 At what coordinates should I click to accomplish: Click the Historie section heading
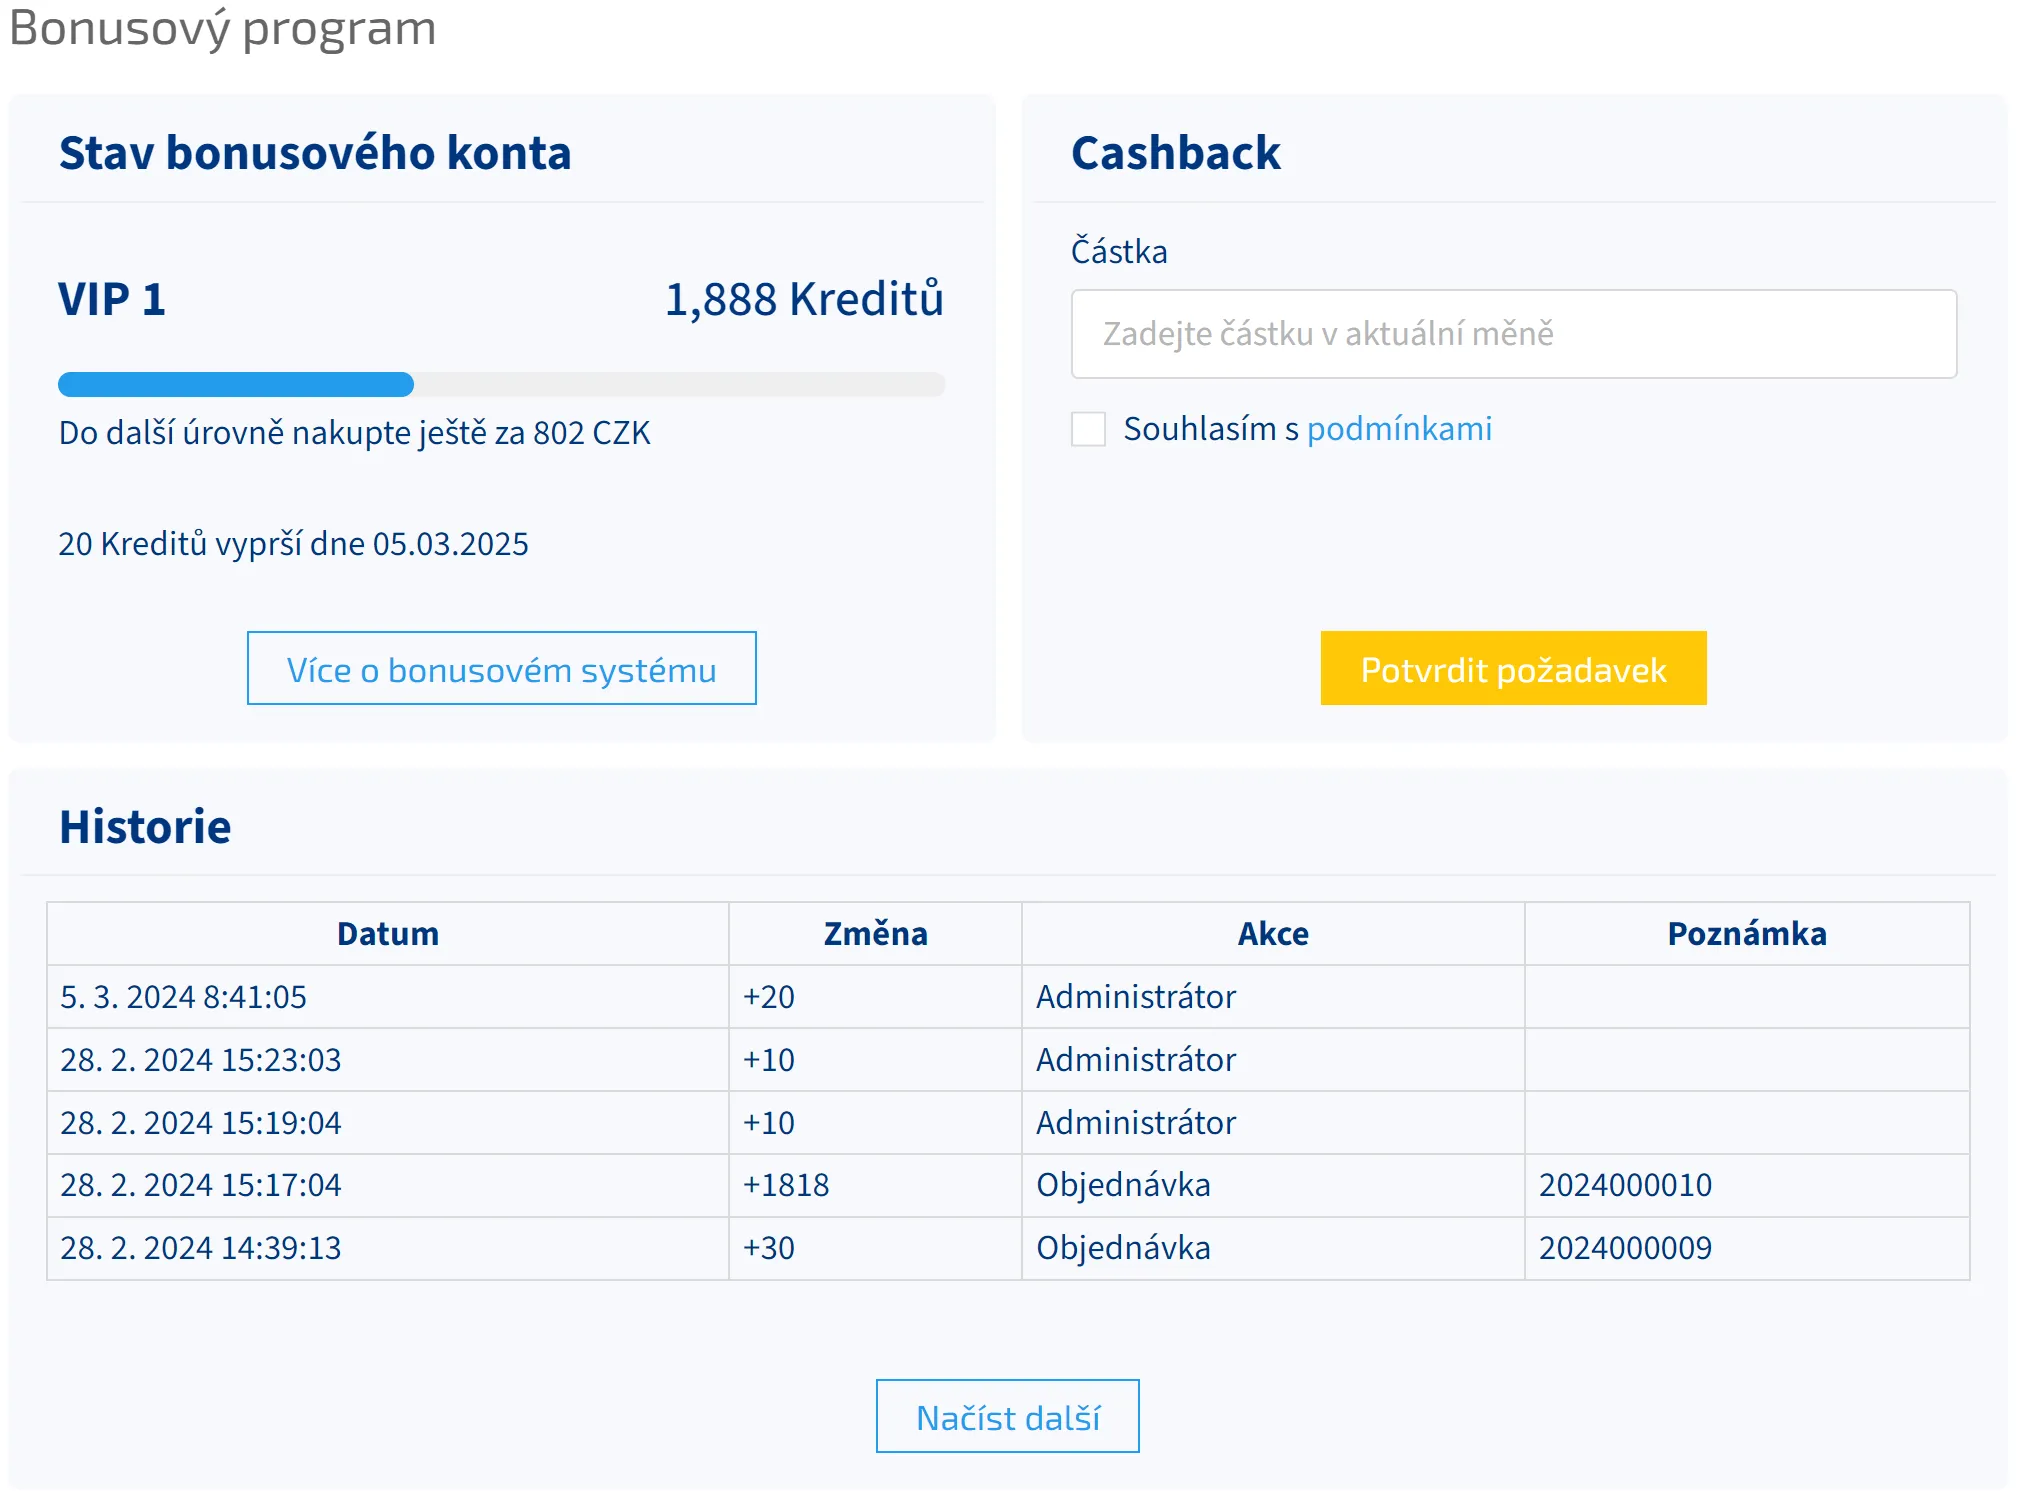tap(145, 827)
